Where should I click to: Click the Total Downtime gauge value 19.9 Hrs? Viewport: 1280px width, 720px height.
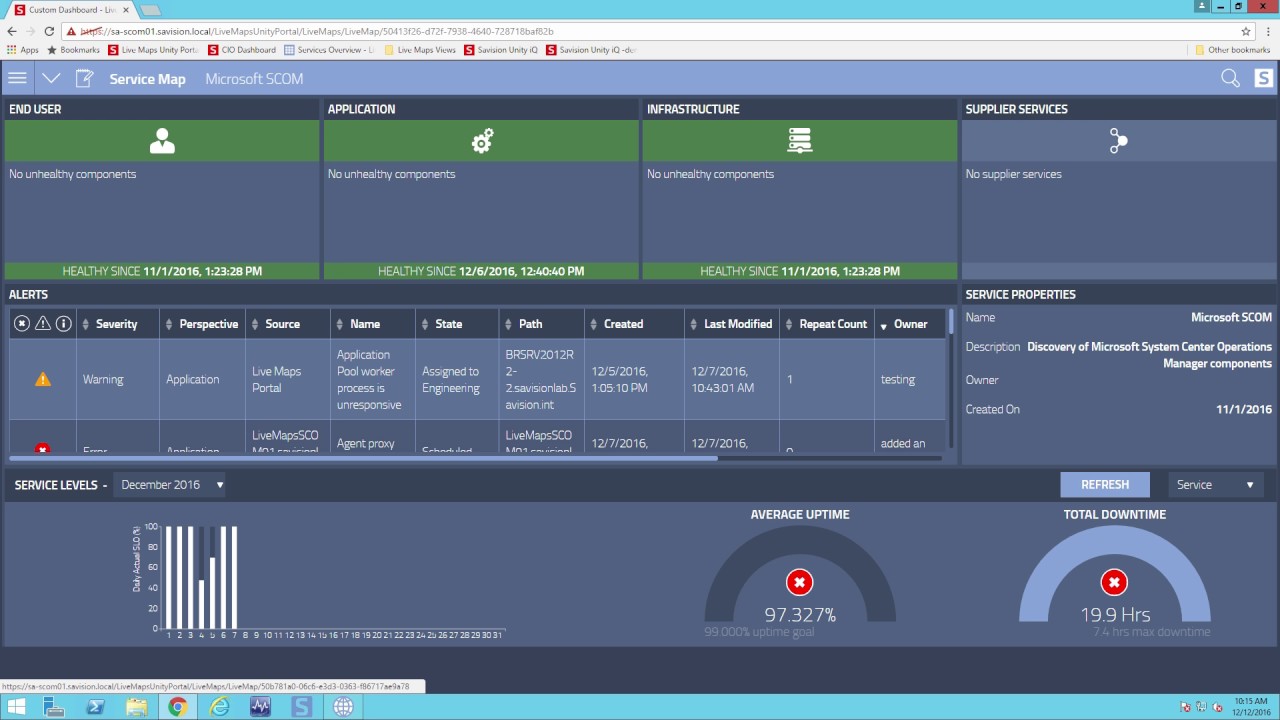tap(1115, 614)
